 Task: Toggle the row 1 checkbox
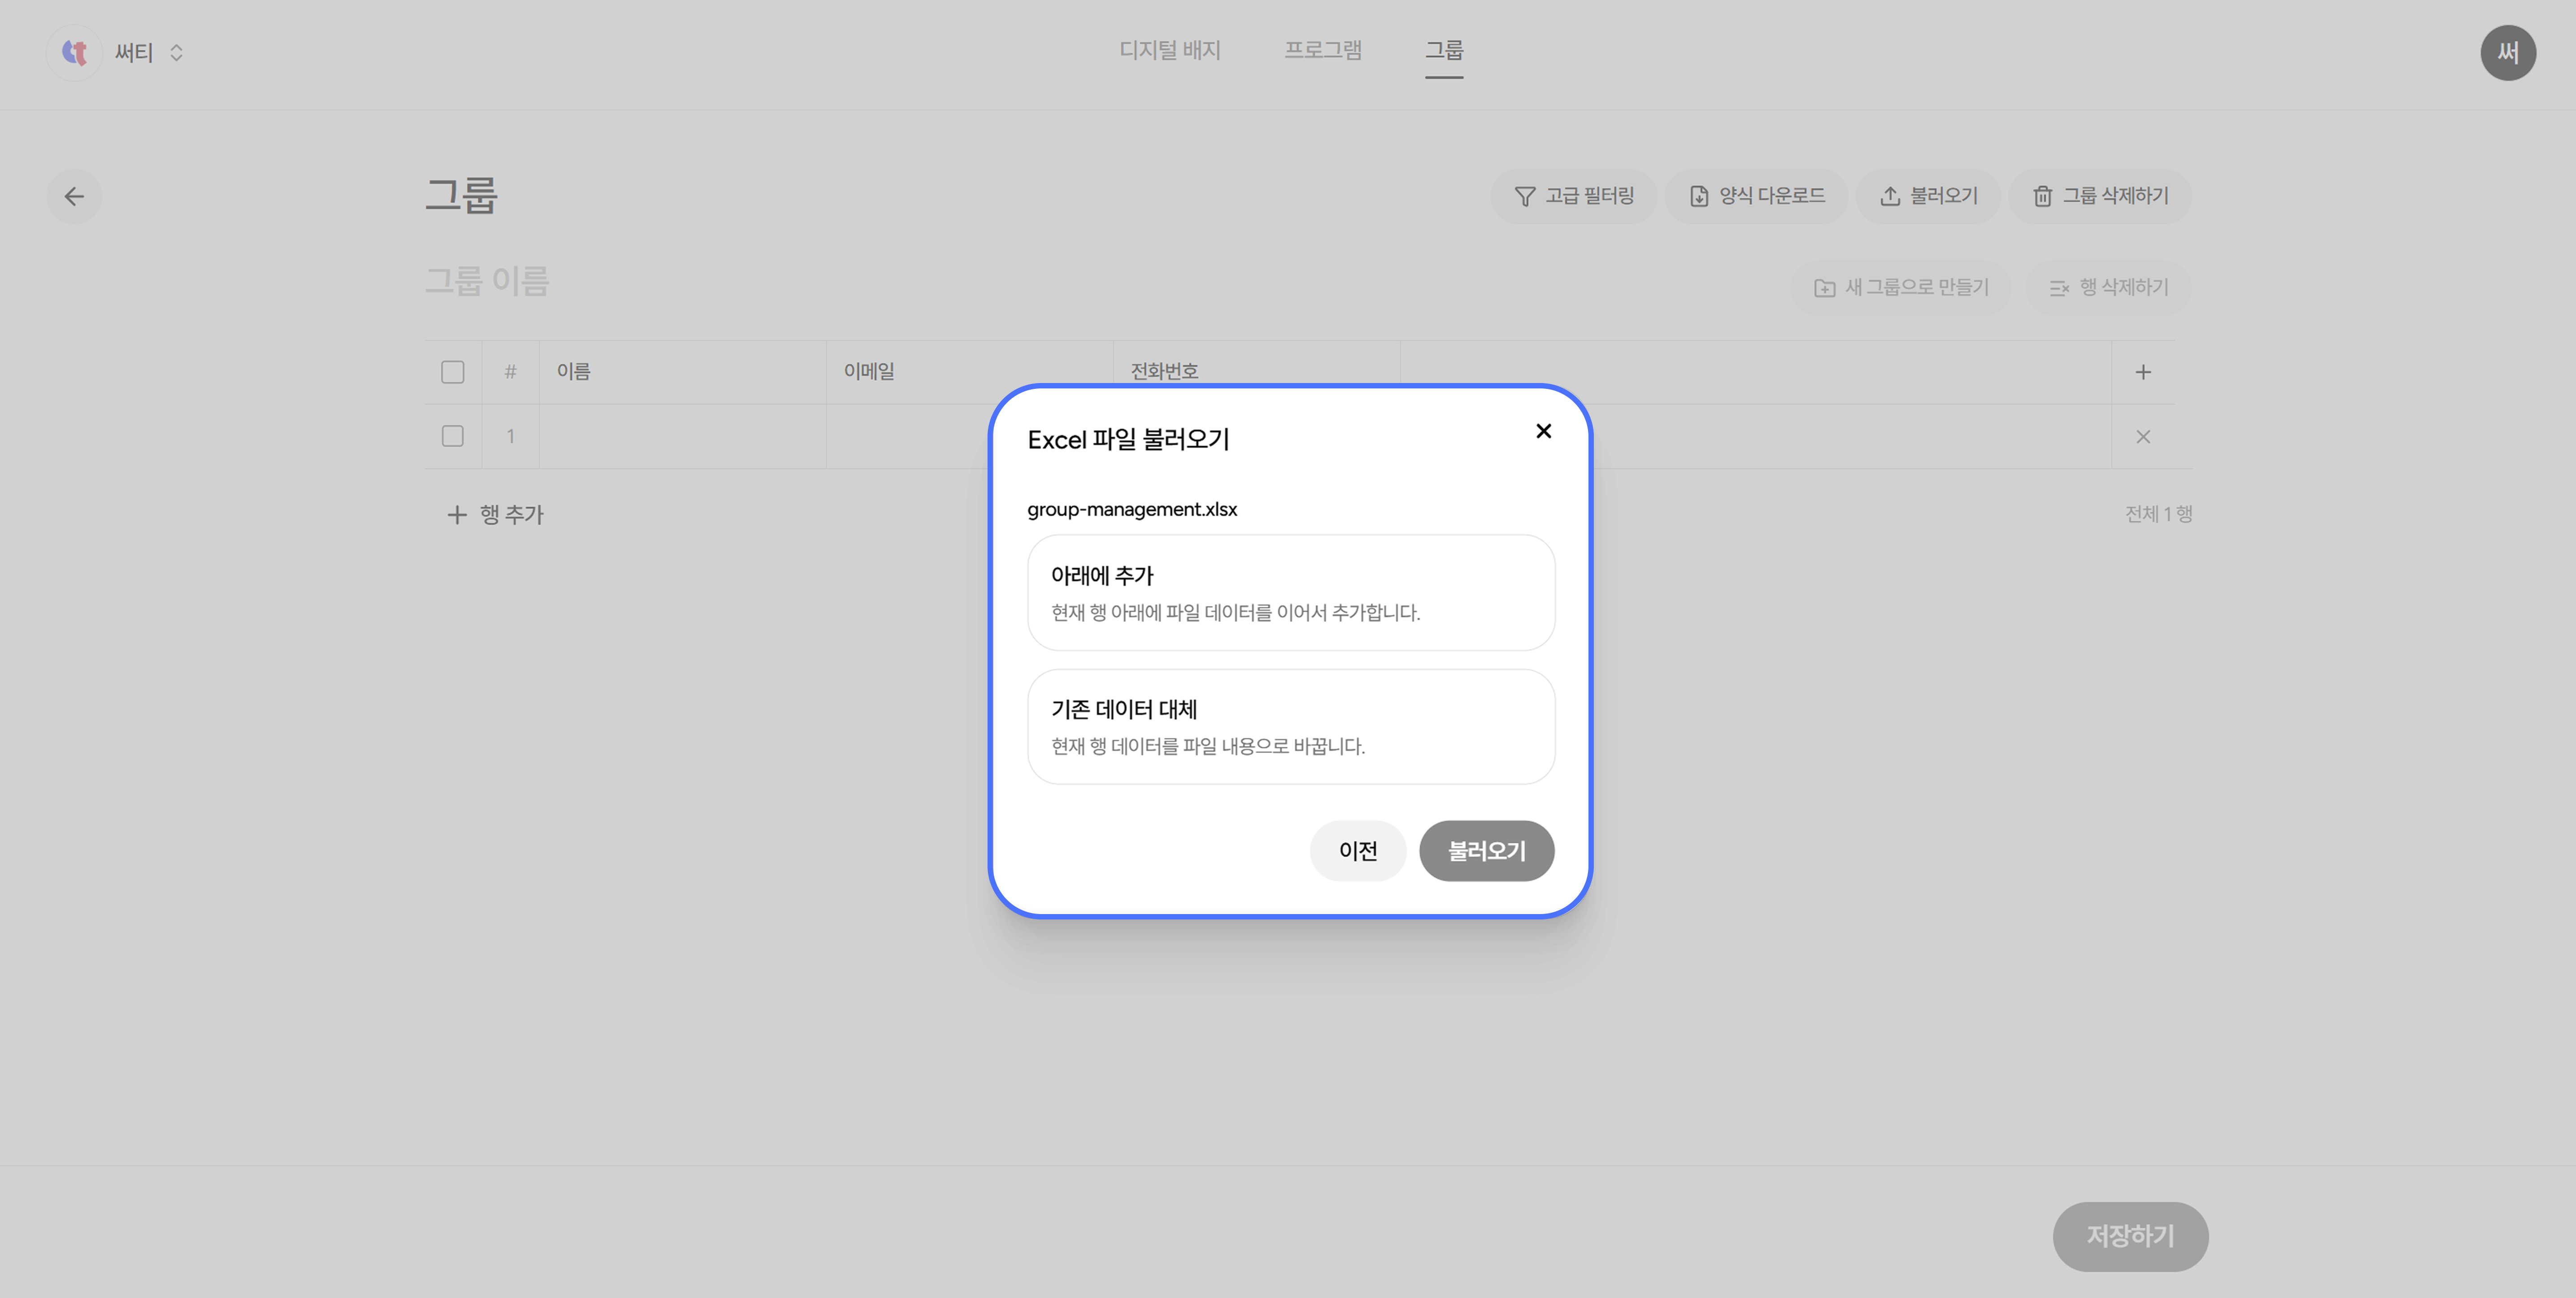453,436
